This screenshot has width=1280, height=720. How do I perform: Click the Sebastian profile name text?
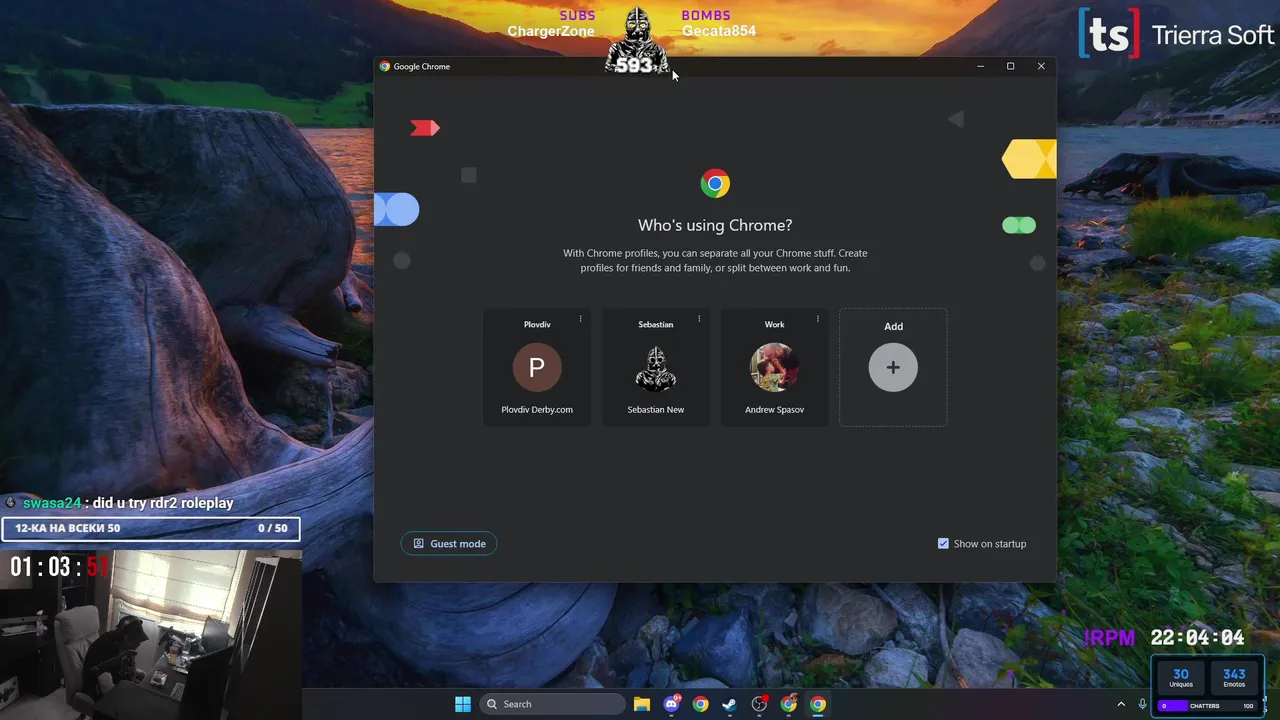pyautogui.click(x=656, y=324)
